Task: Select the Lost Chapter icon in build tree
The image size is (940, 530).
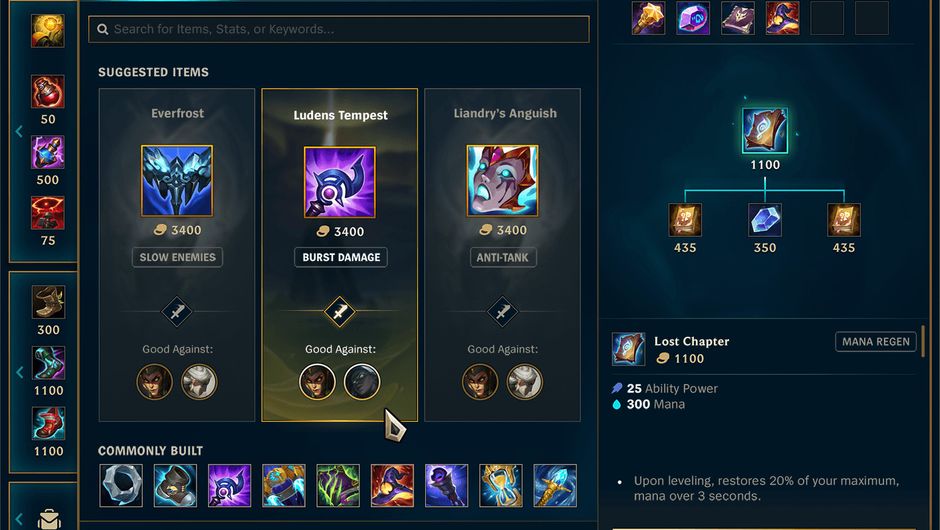Action: pyautogui.click(x=764, y=131)
